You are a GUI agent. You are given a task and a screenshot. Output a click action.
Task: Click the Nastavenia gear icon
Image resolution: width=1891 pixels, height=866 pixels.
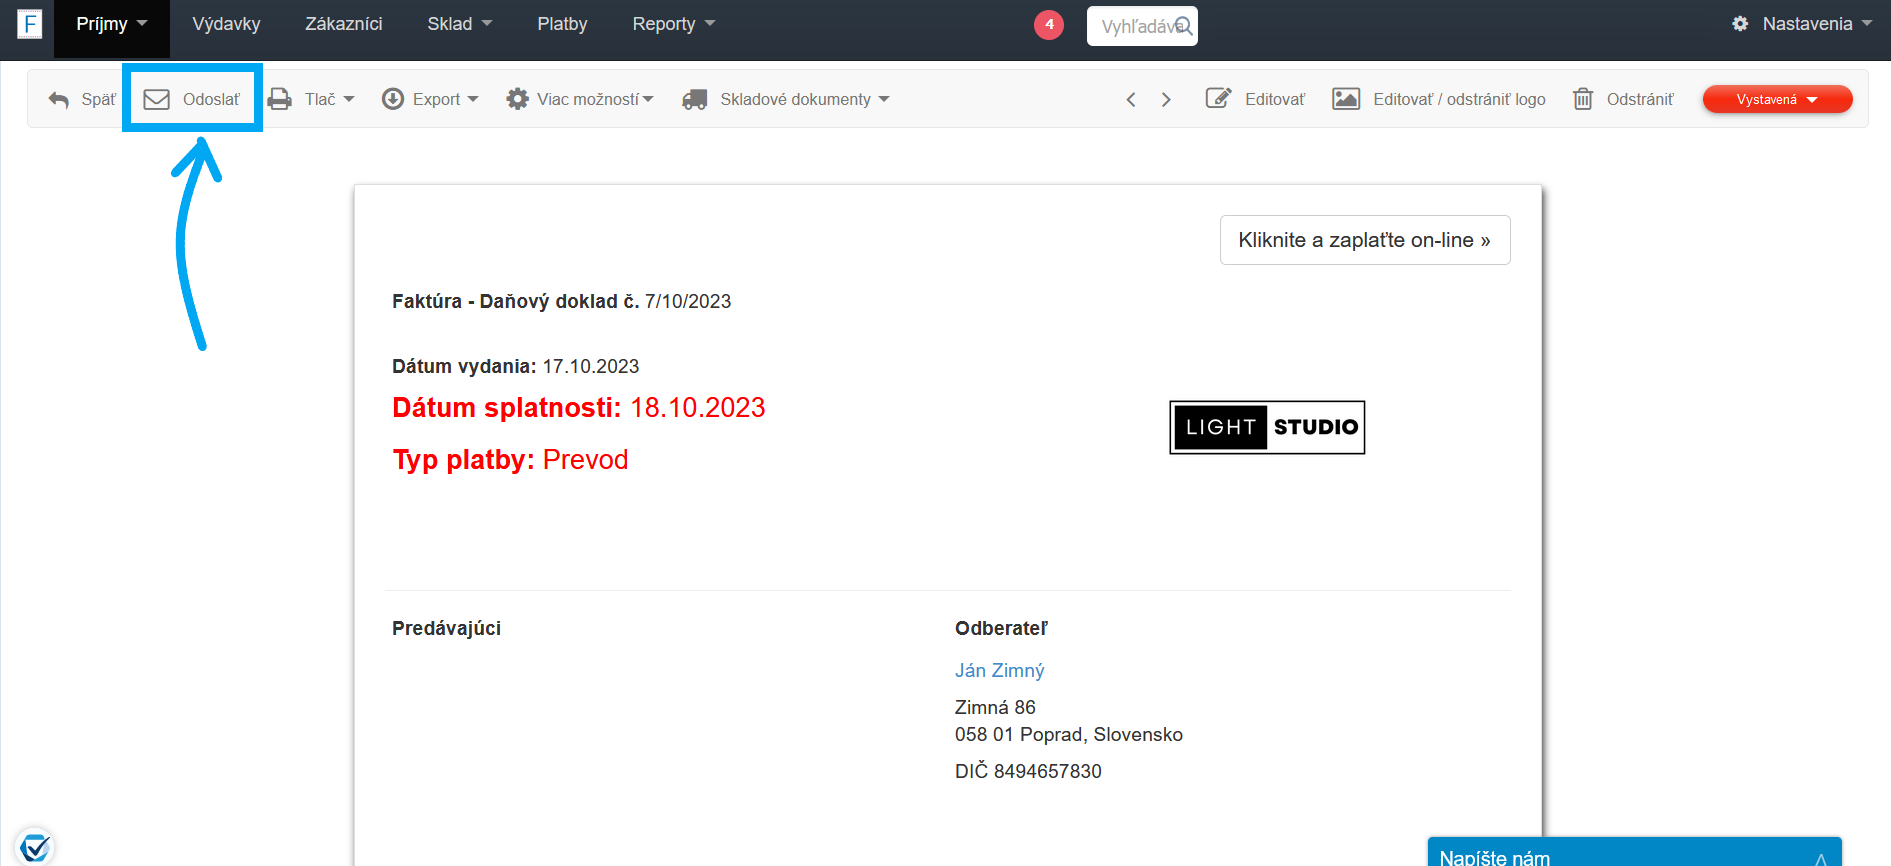1740,24
